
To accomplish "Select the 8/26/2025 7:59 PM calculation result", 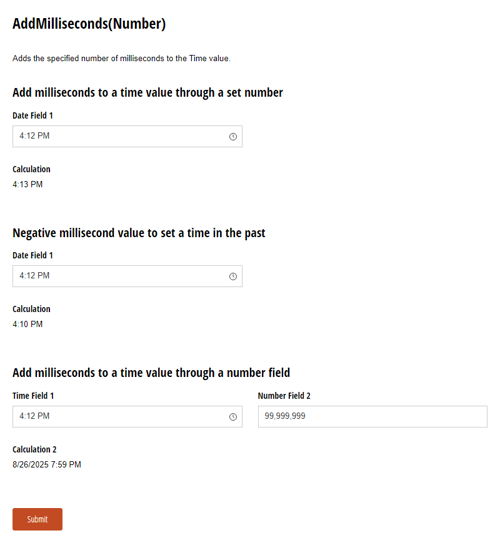I will pyautogui.click(x=47, y=464).
